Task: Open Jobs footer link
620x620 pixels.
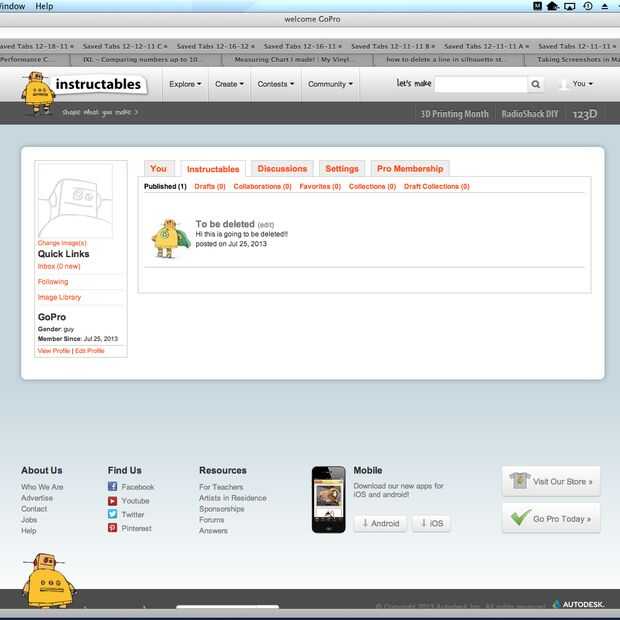Action: click(29, 520)
